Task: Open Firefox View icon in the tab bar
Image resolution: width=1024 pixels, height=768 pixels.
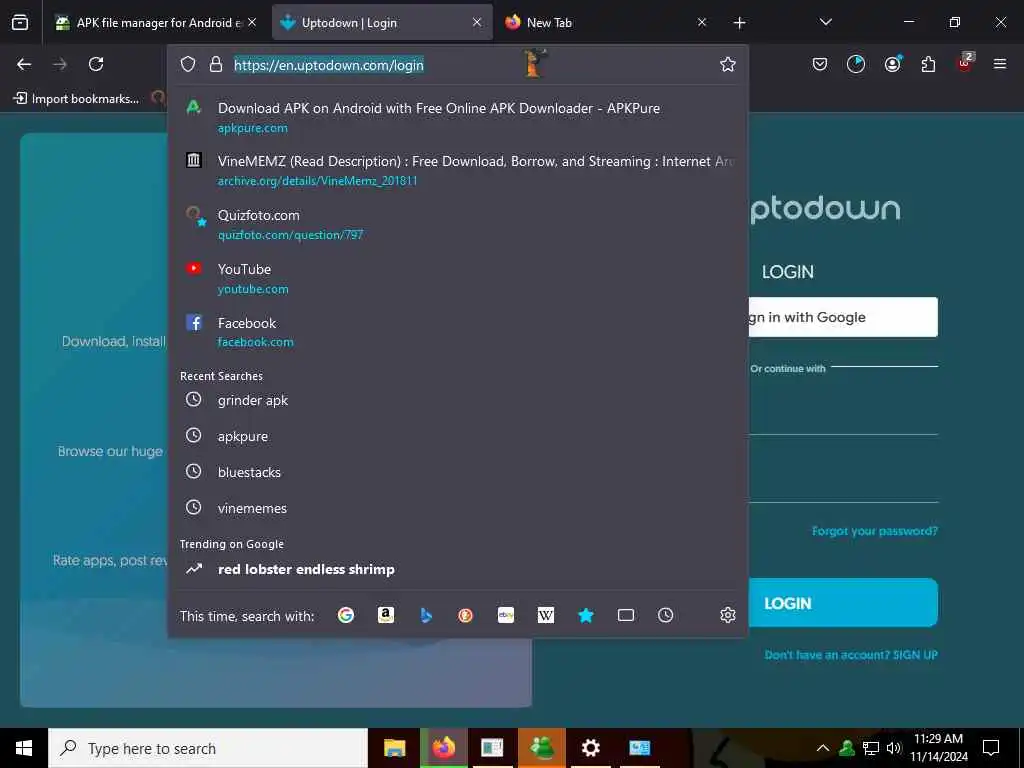Action: (20, 23)
